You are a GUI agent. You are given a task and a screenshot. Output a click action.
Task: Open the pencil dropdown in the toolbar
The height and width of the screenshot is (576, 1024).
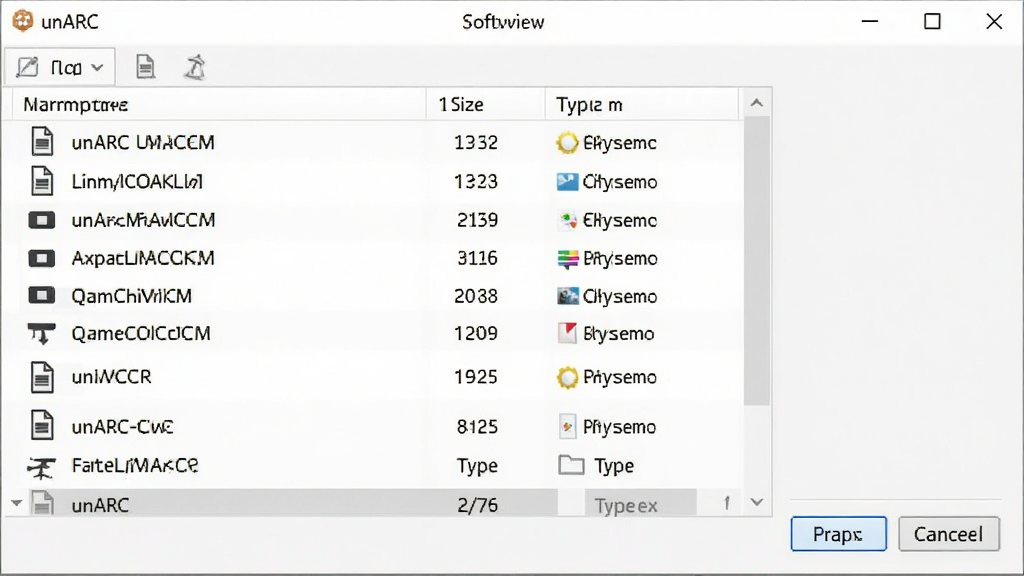(60, 67)
